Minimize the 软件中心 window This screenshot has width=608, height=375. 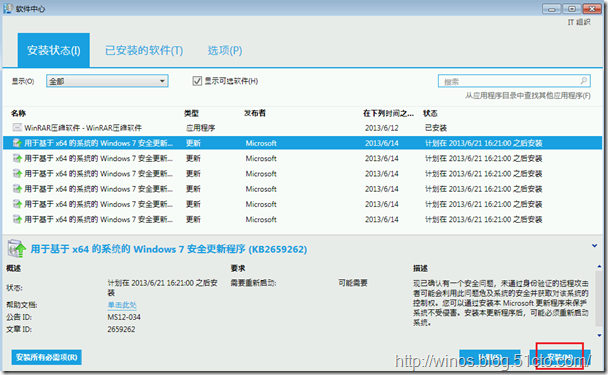pos(552,9)
